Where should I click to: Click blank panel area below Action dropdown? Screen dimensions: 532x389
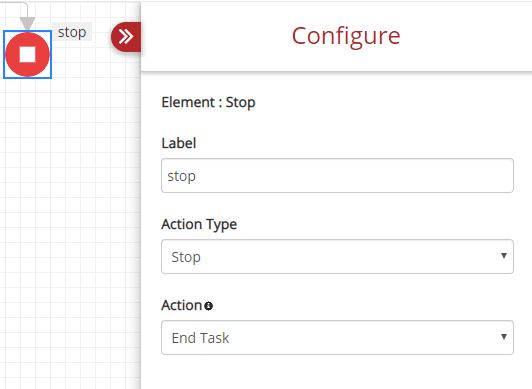[x=337, y=372]
